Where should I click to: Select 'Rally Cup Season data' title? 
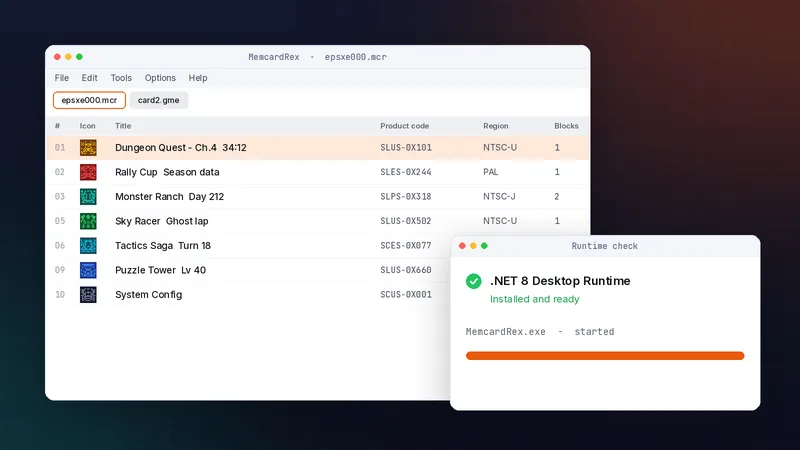(167, 172)
